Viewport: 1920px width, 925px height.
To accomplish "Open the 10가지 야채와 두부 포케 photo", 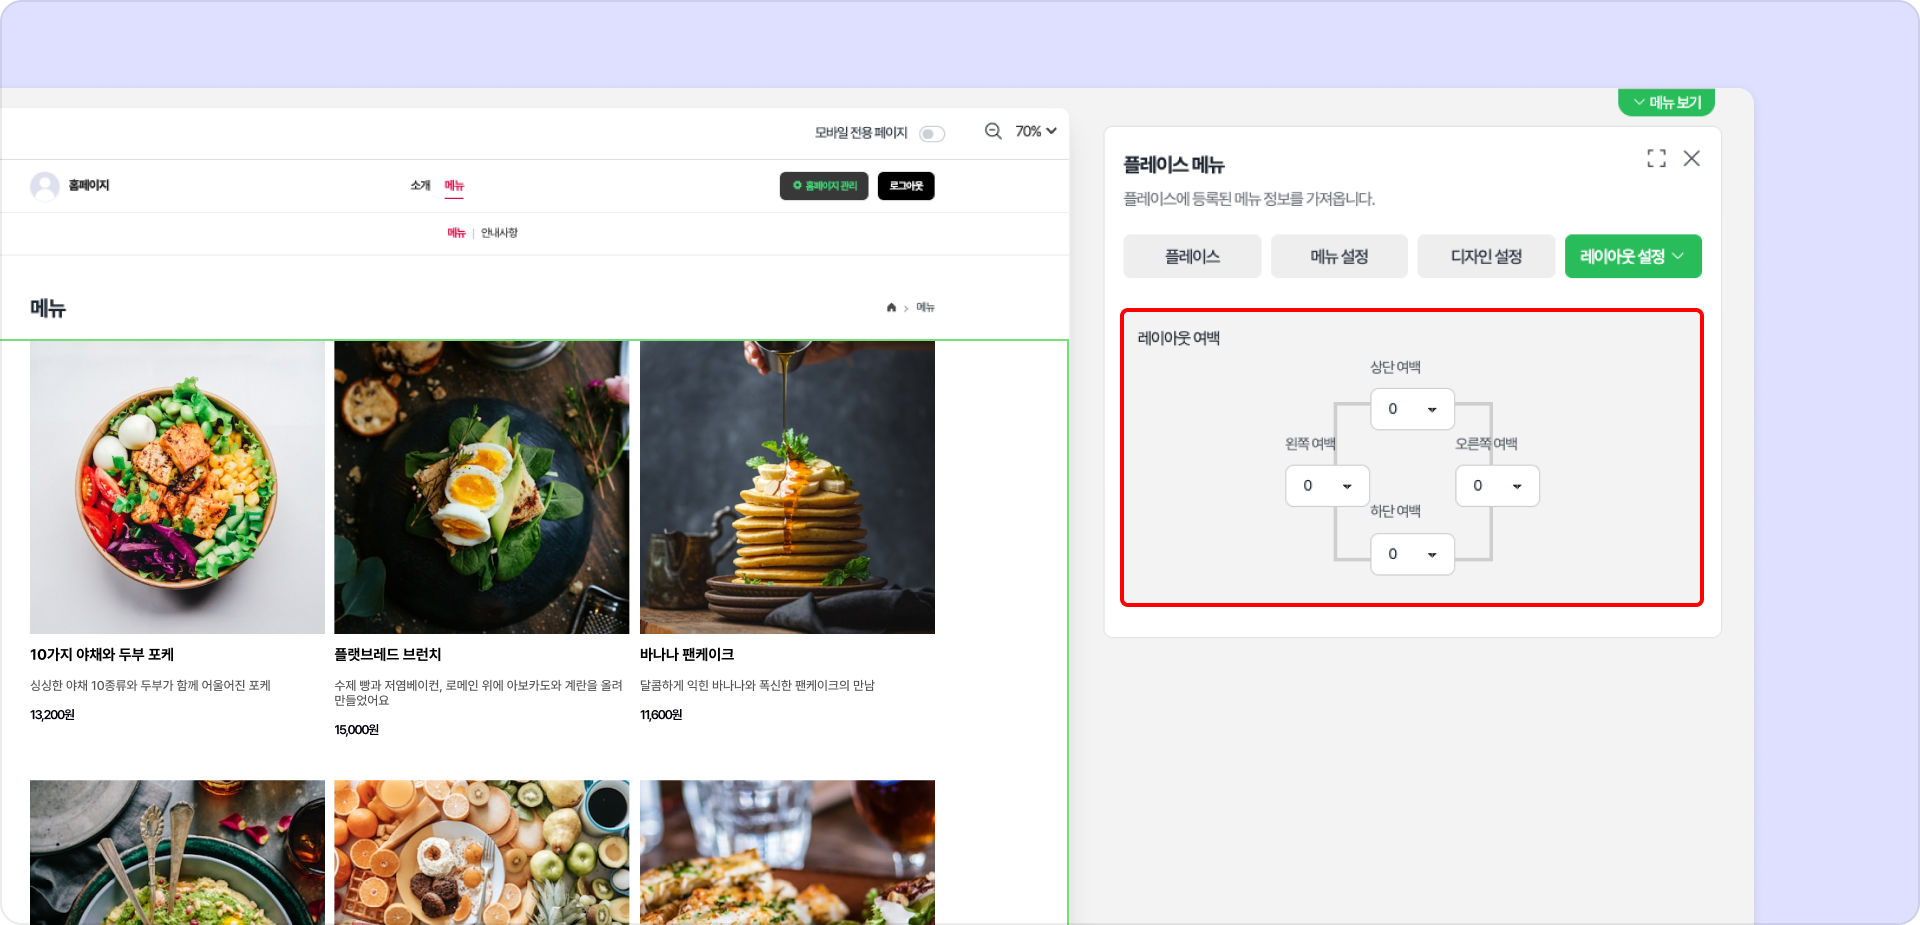I will point(177,487).
